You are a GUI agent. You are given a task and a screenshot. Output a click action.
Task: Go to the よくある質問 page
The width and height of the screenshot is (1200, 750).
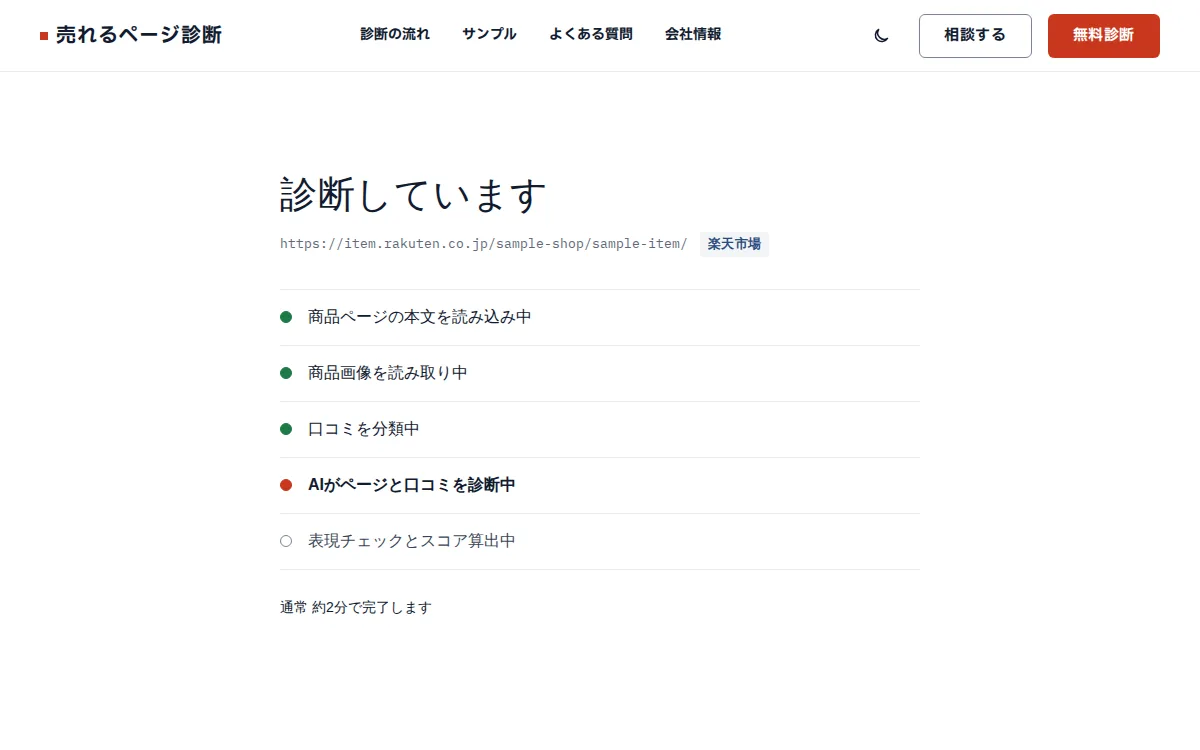click(591, 34)
